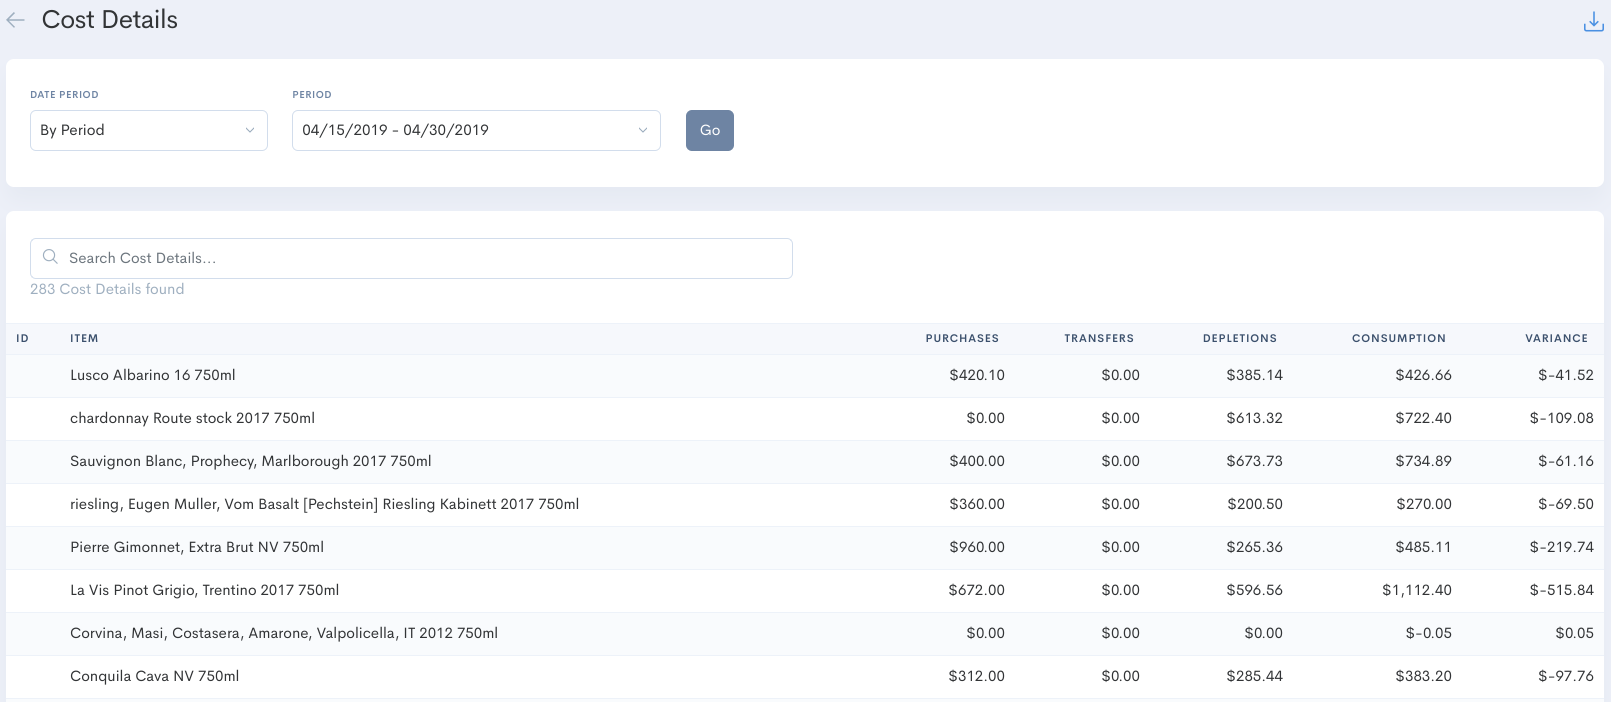Viewport: 1611px width, 702px height.
Task: Click the $-219.74 variance value
Action: click(1562, 547)
